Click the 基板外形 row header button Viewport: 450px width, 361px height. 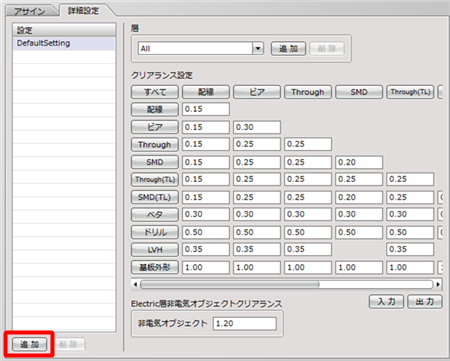tap(155, 267)
